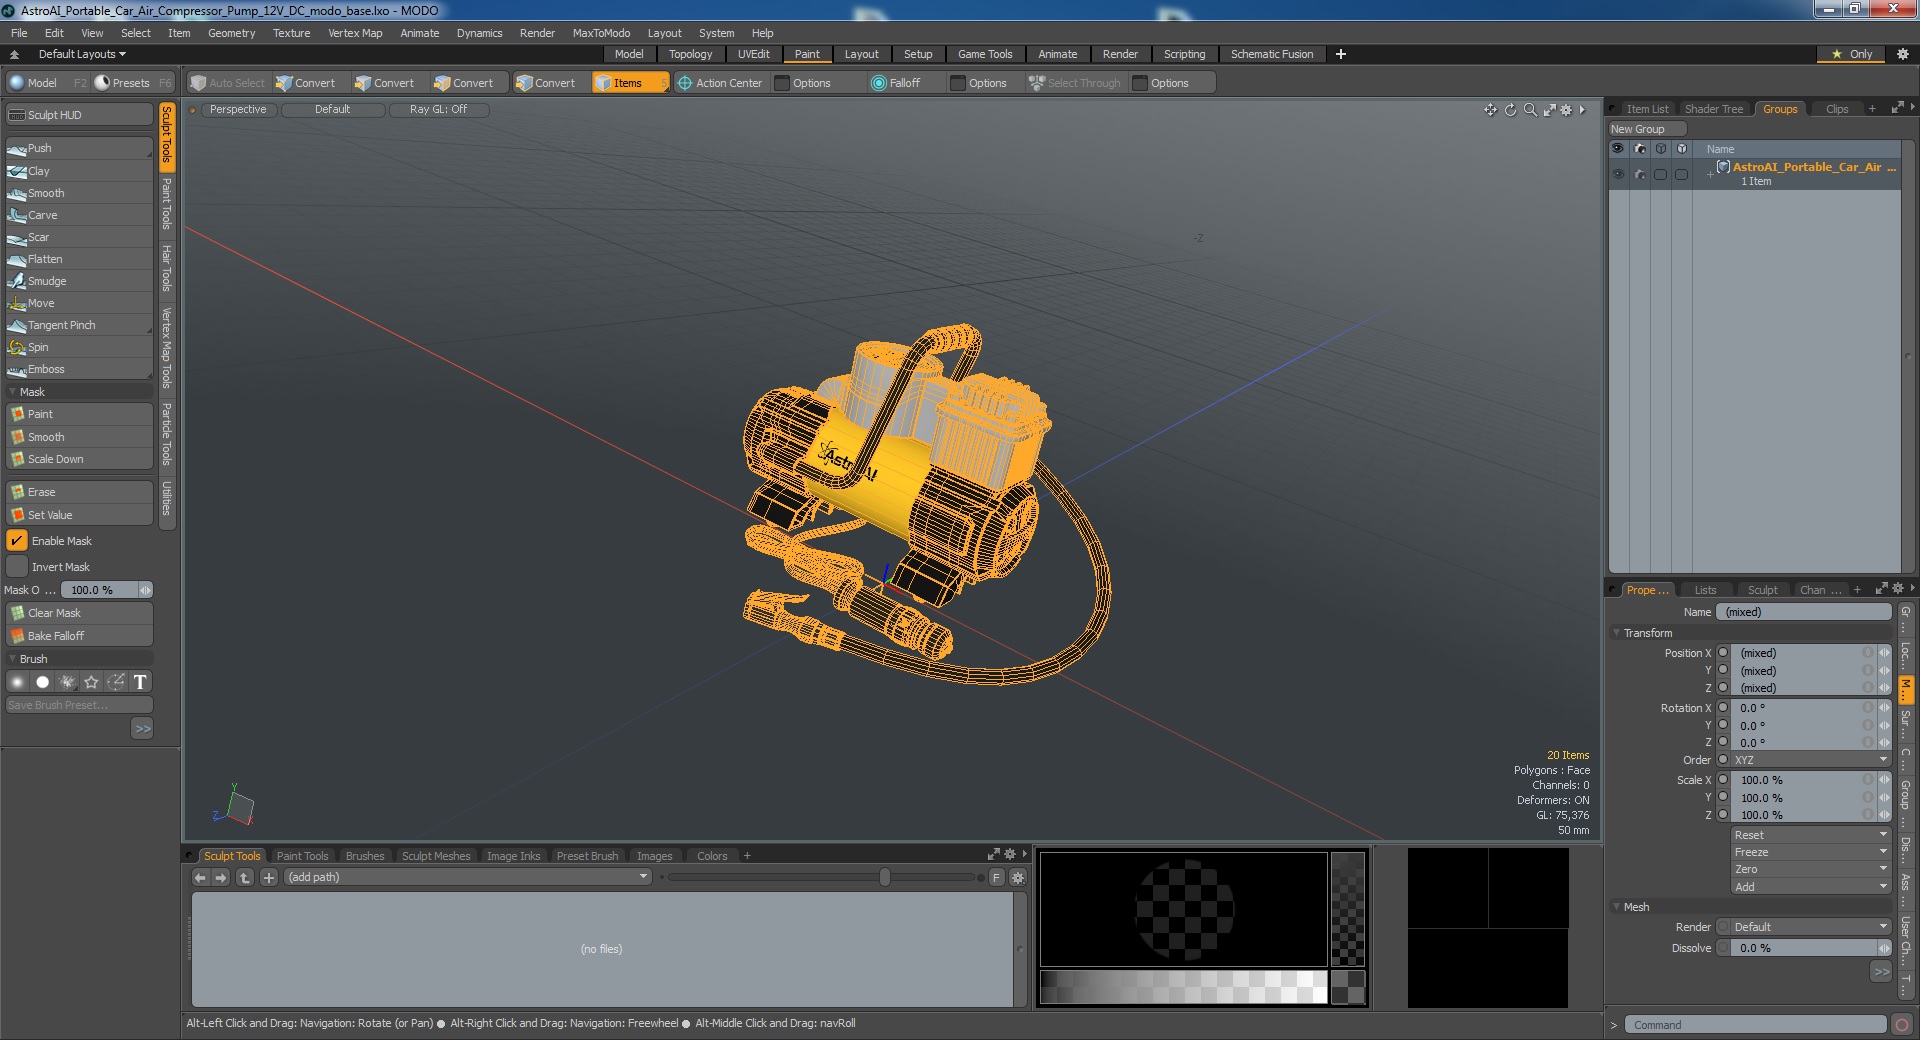The width and height of the screenshot is (1920, 1040).
Task: Click the Action Center button
Action: 720,83
